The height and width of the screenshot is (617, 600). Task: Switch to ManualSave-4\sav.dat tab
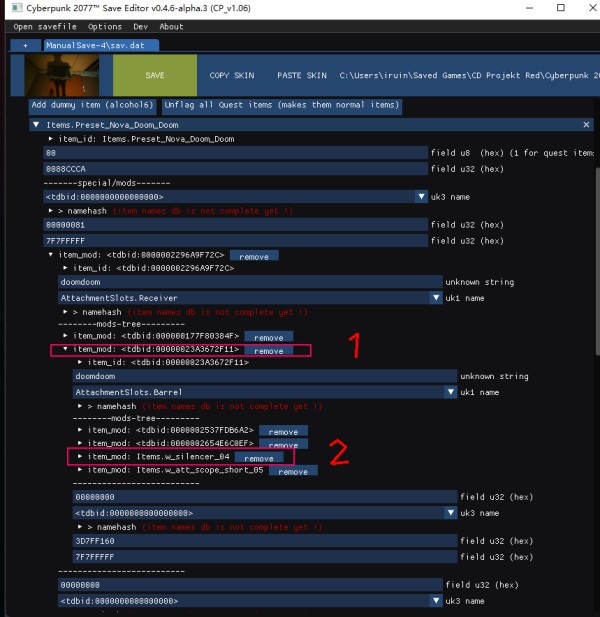point(101,45)
